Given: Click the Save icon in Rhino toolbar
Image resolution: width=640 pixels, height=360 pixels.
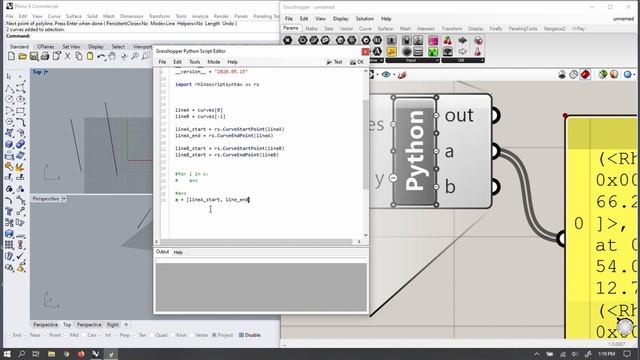Looking at the screenshot, I should click(x=34, y=56).
